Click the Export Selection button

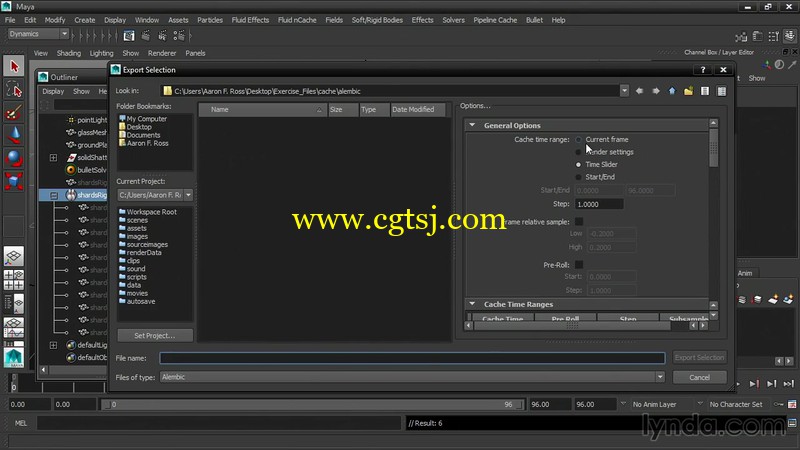click(699, 358)
